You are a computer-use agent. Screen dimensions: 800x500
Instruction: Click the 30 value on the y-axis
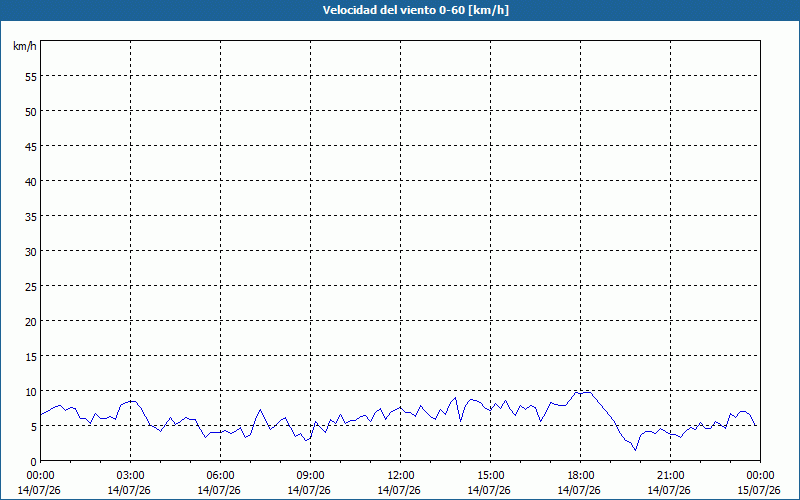click(31, 252)
